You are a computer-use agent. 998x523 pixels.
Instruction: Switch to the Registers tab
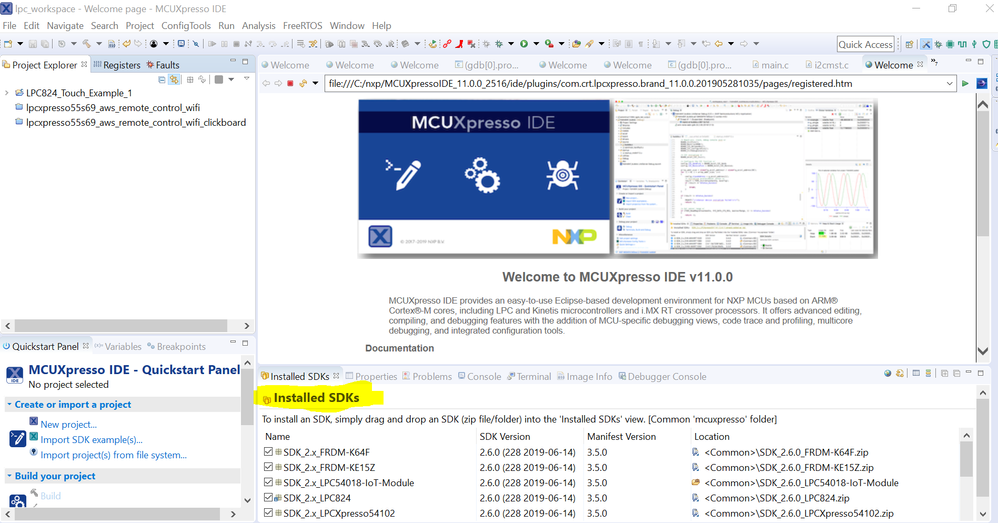(117, 65)
